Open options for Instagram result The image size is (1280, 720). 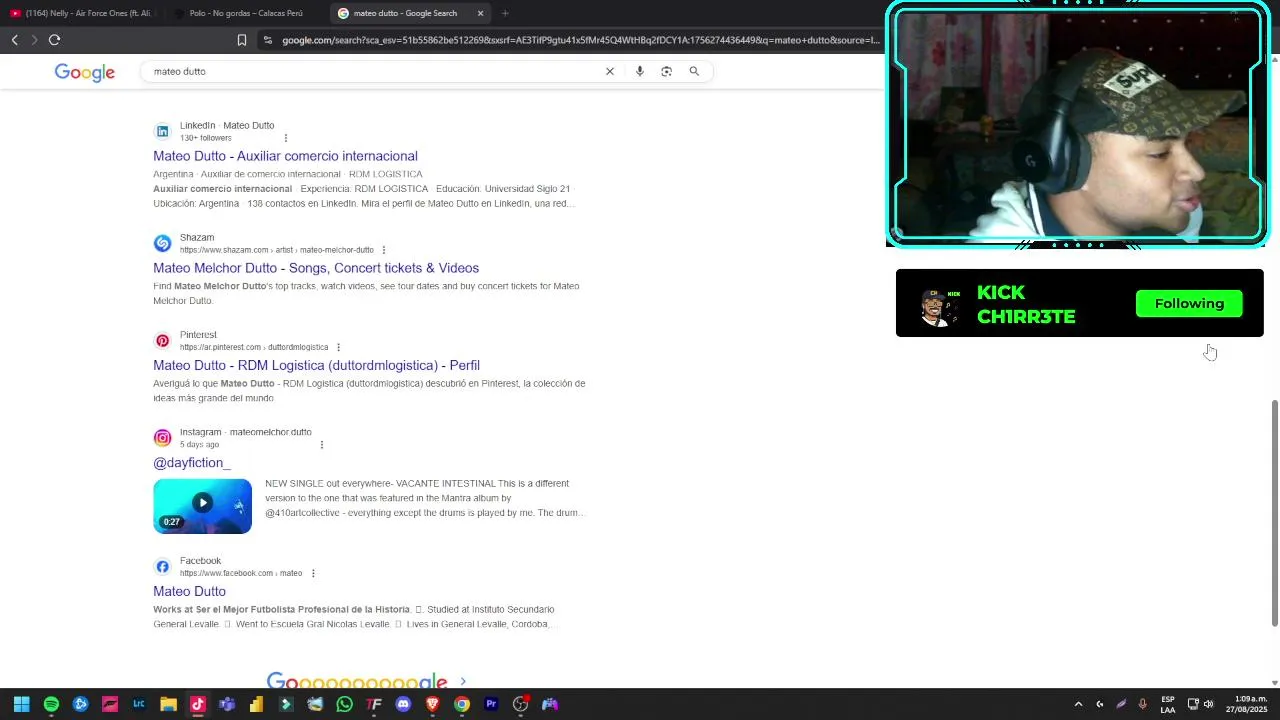(321, 445)
